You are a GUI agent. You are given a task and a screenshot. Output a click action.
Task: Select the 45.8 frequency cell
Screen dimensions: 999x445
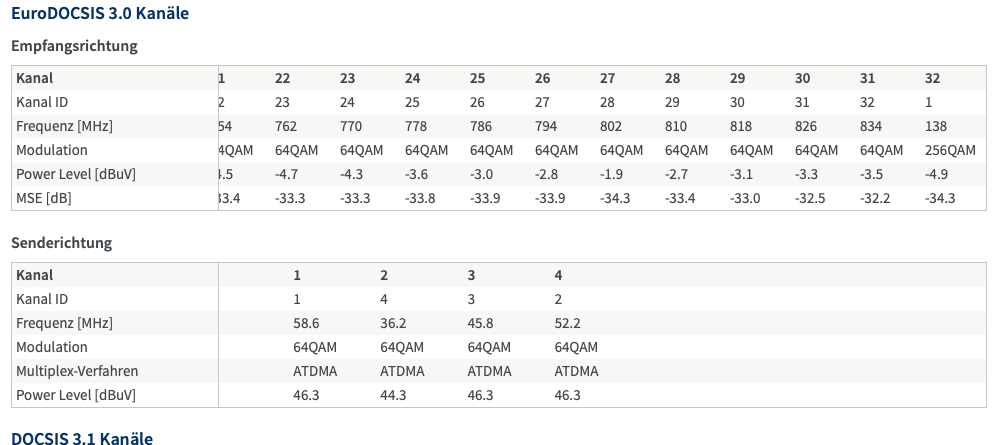[x=481, y=323]
